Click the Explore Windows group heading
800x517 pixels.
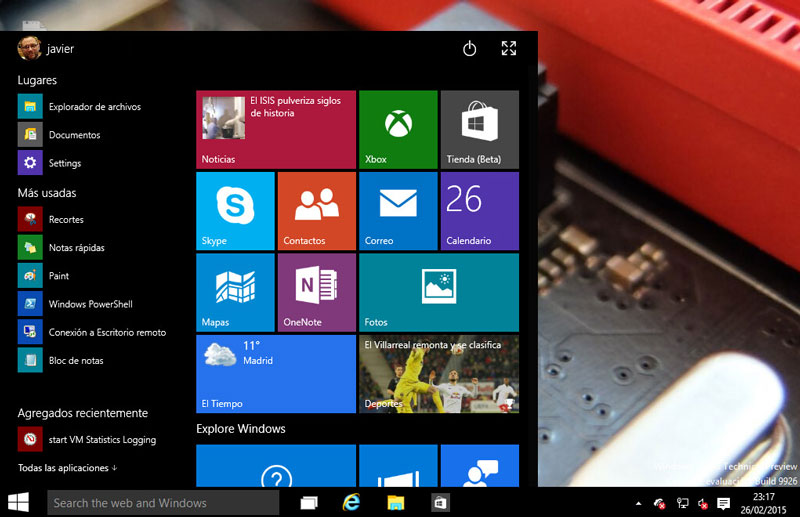click(241, 429)
